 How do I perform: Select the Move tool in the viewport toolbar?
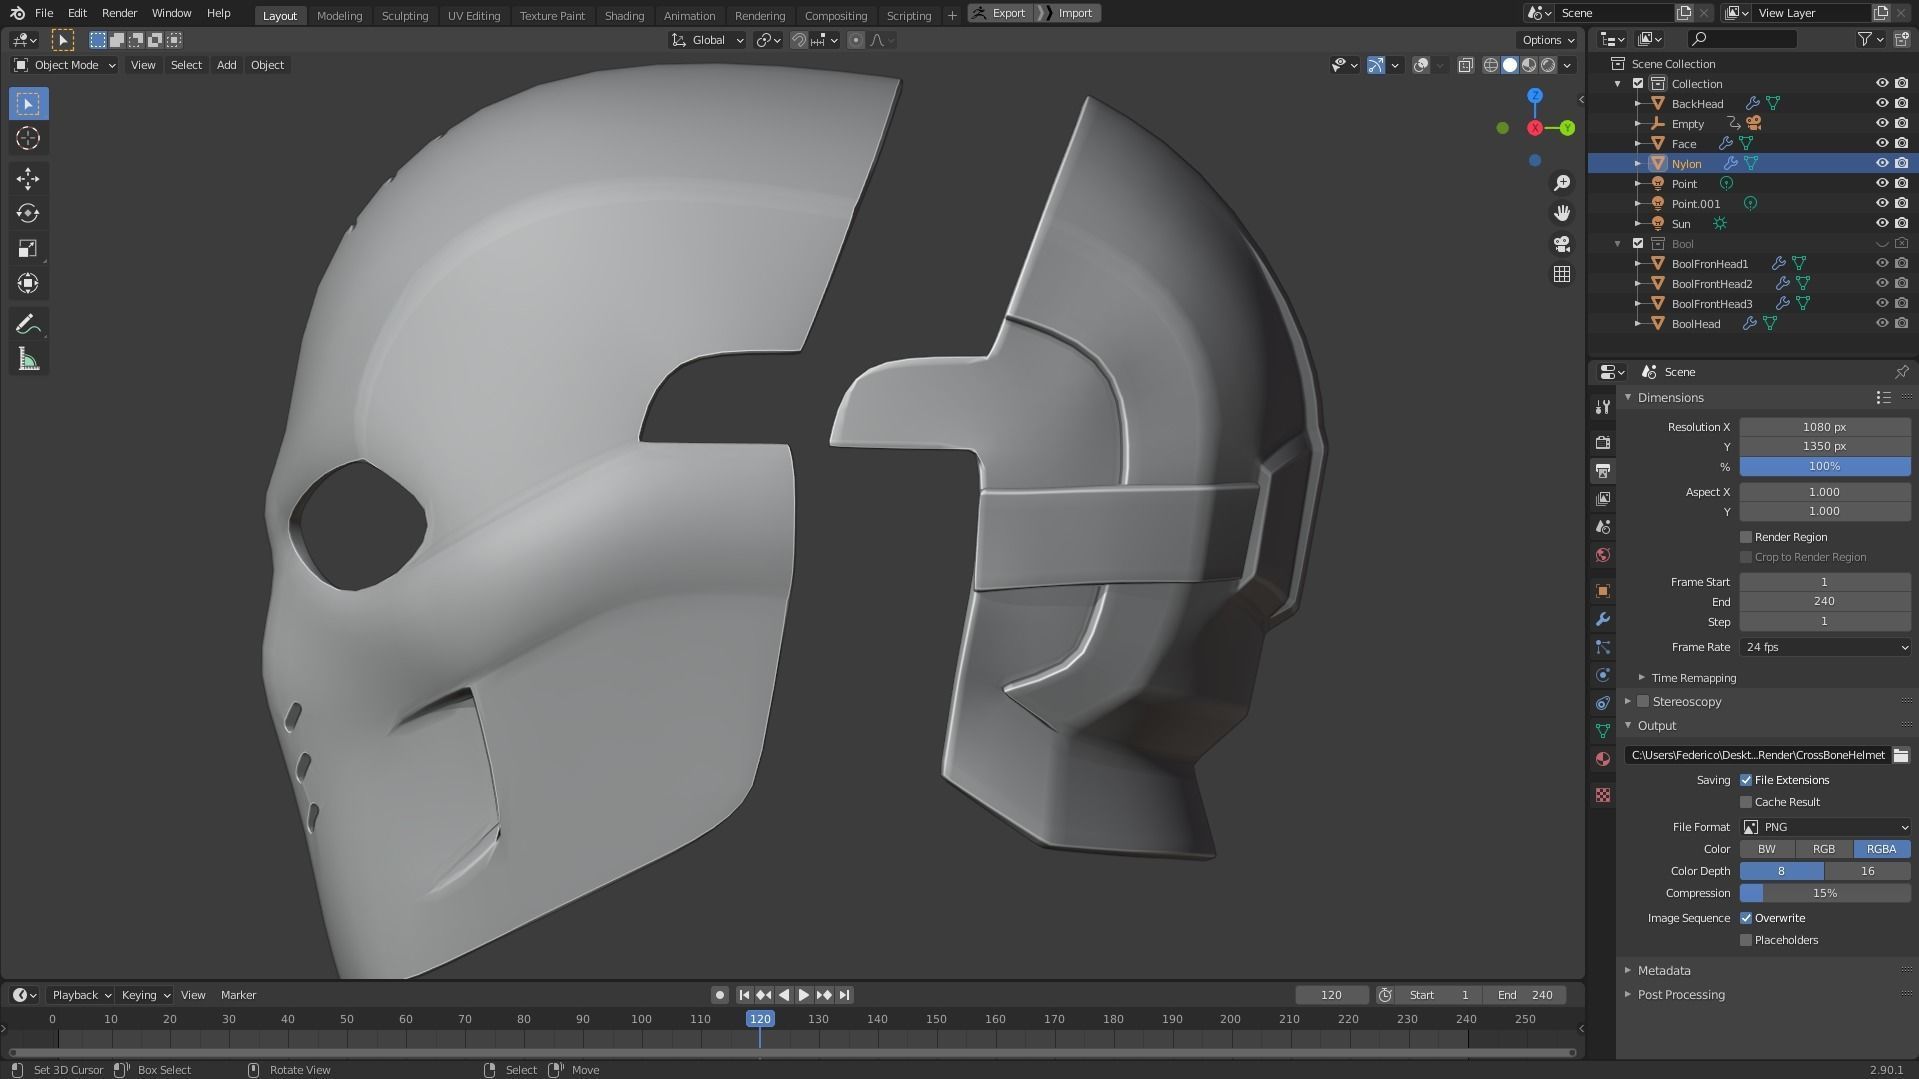coord(28,178)
